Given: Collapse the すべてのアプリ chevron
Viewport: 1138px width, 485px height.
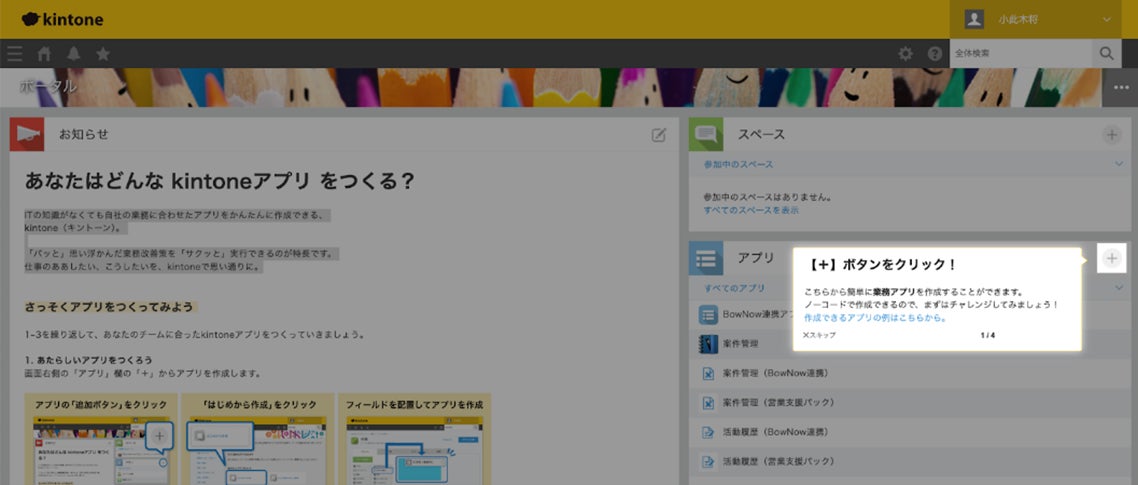Looking at the screenshot, I should point(1118,288).
